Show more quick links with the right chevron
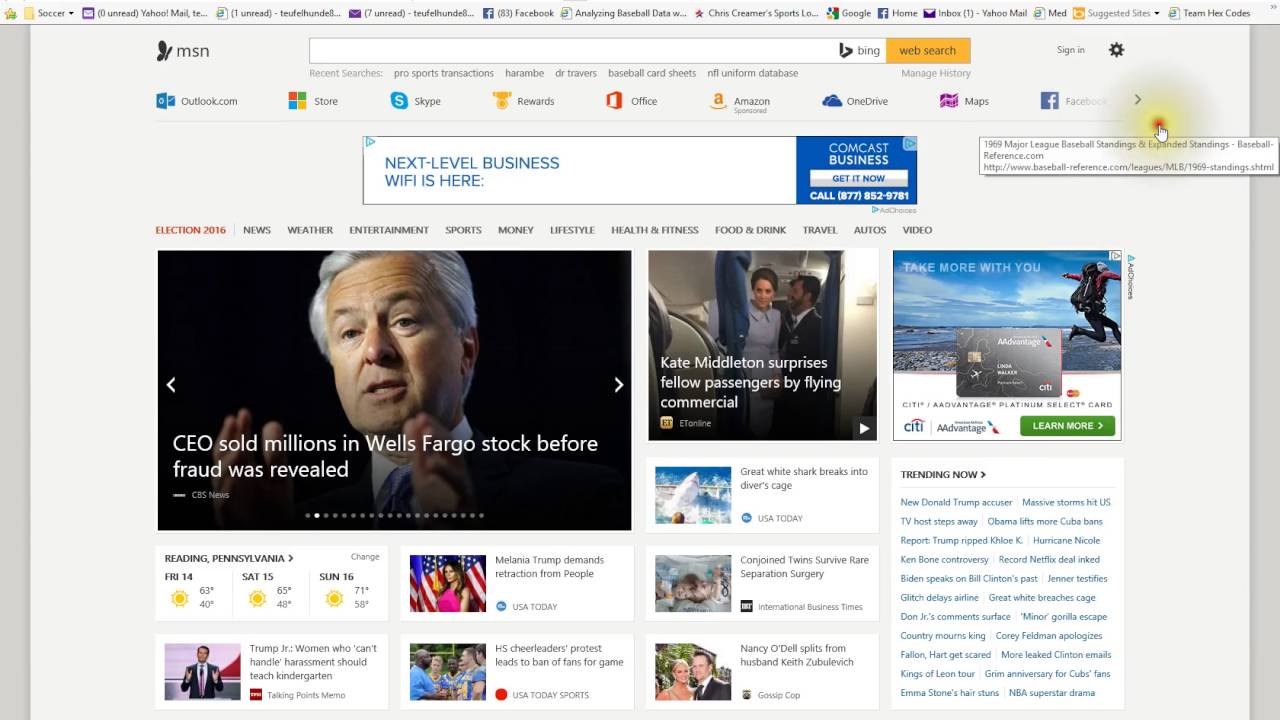 1137,100
